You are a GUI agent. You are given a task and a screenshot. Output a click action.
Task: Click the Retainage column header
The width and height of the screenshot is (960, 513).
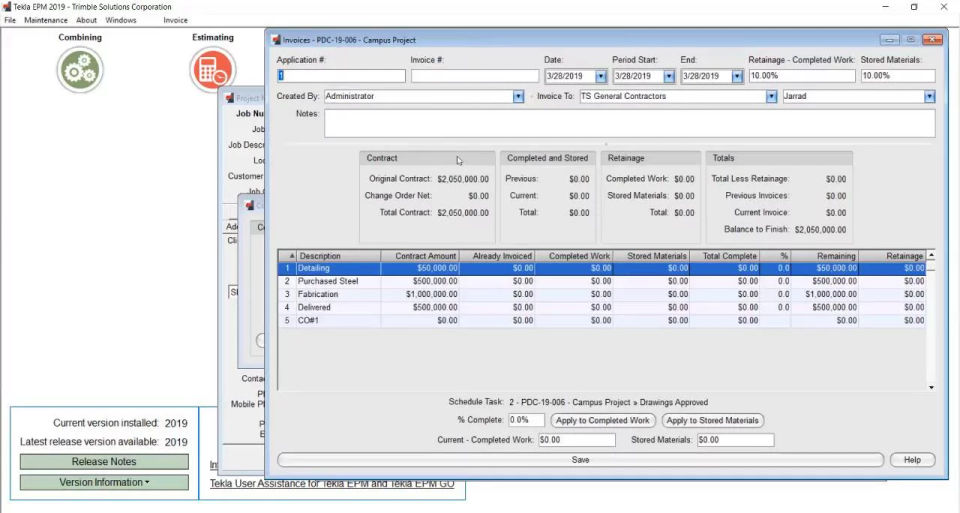point(891,256)
